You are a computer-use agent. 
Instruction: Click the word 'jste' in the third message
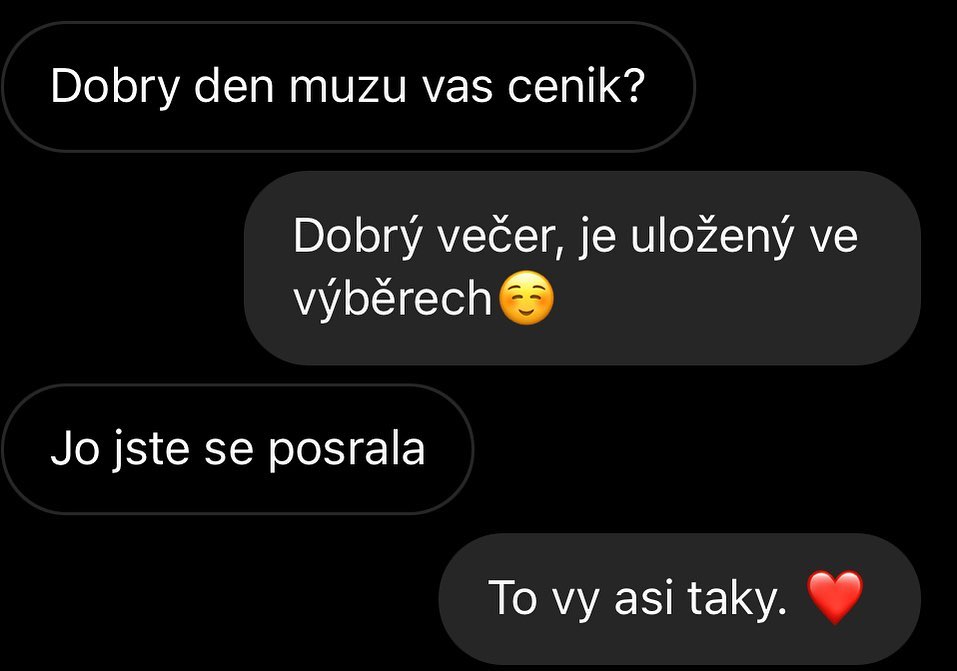point(151,451)
